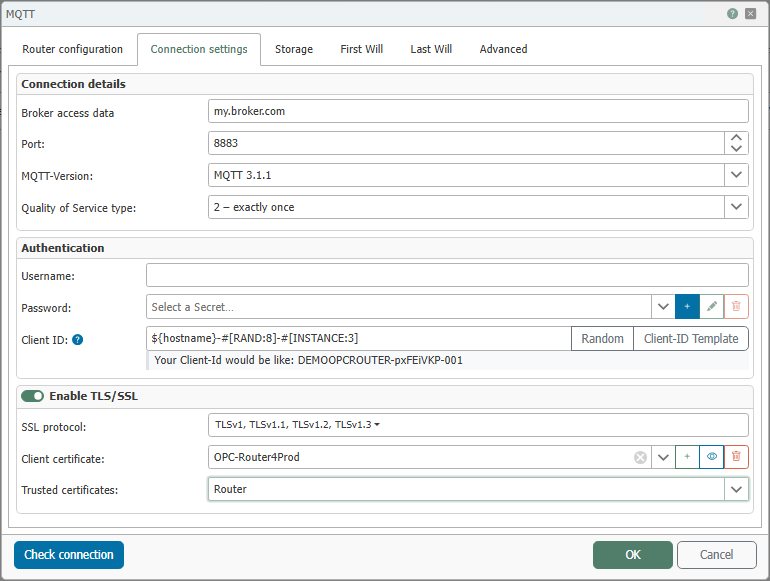770x581 pixels.
Task: Cancel the MQTT dialog
Action: [x=716, y=554]
